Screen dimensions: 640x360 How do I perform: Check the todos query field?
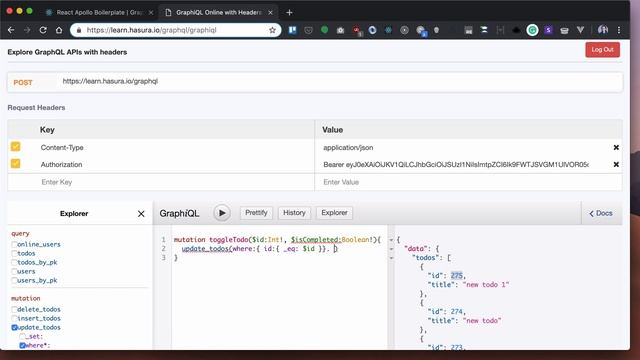click(14, 253)
